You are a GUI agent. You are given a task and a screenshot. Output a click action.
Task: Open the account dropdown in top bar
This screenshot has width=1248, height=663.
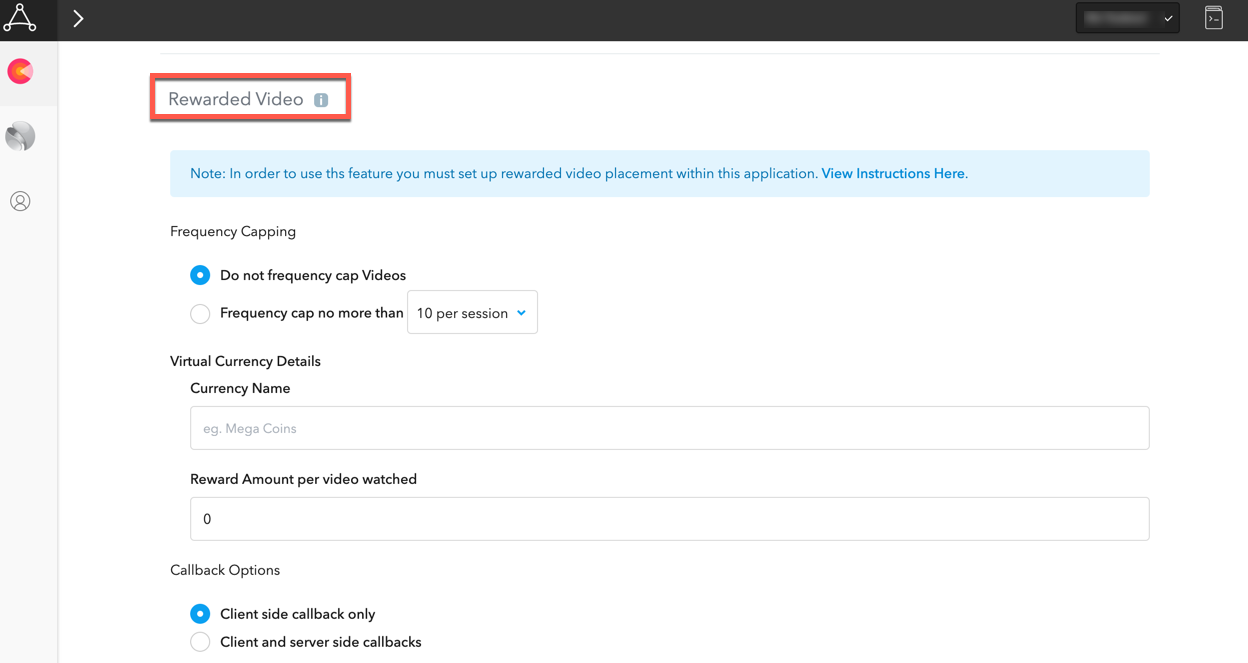1127,18
